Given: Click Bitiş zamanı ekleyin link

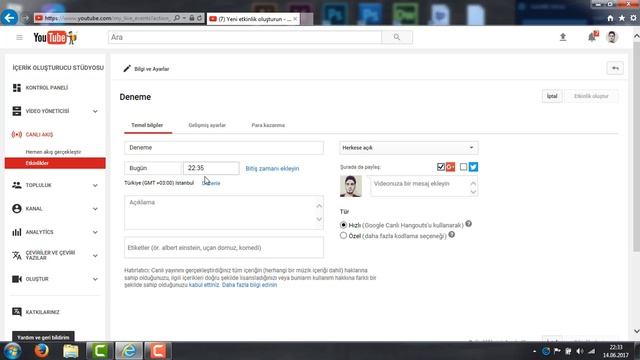Looking at the screenshot, I should click(272, 169).
